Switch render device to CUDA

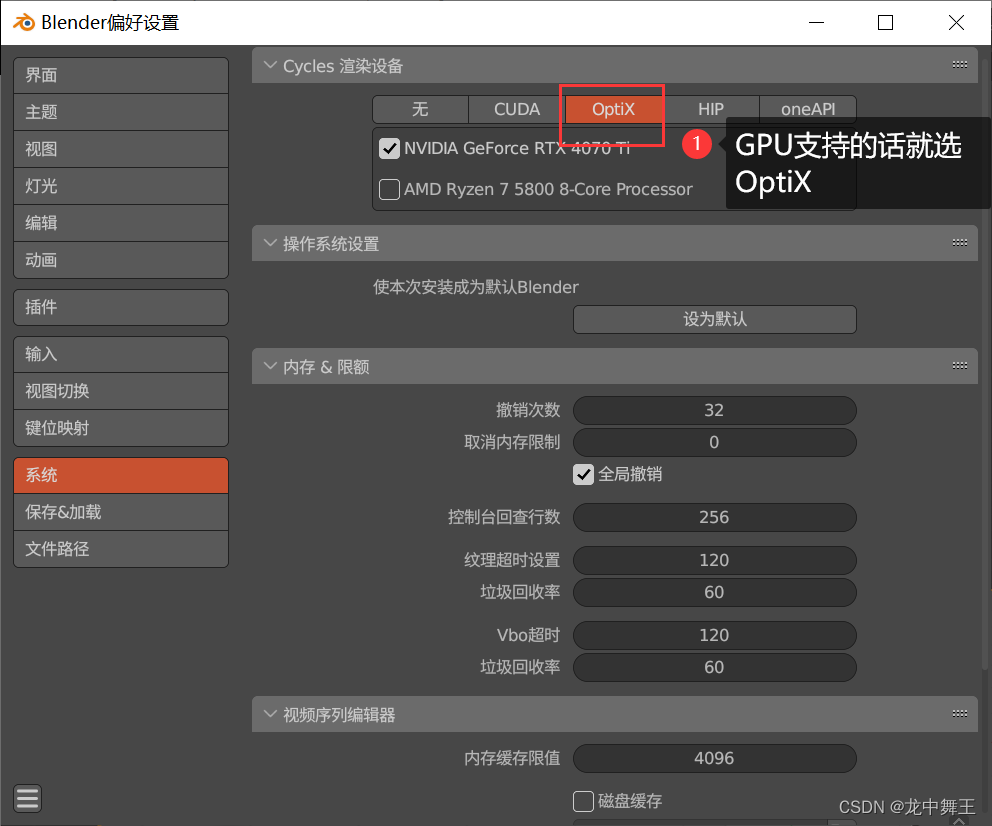(x=516, y=109)
